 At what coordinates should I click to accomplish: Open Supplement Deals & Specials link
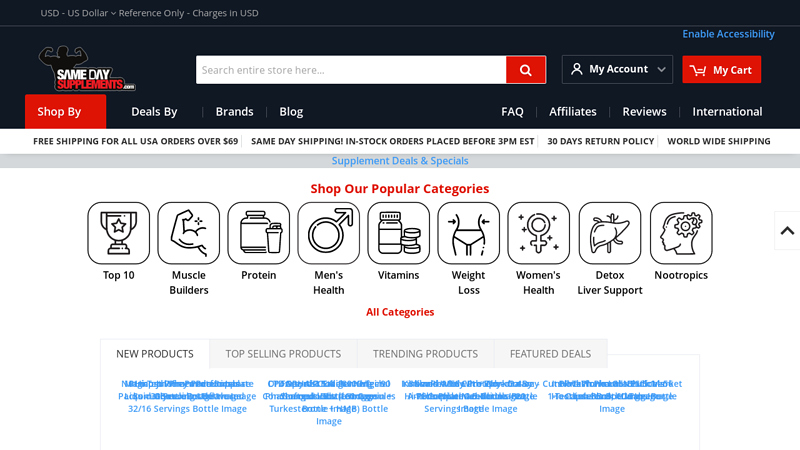pos(400,161)
